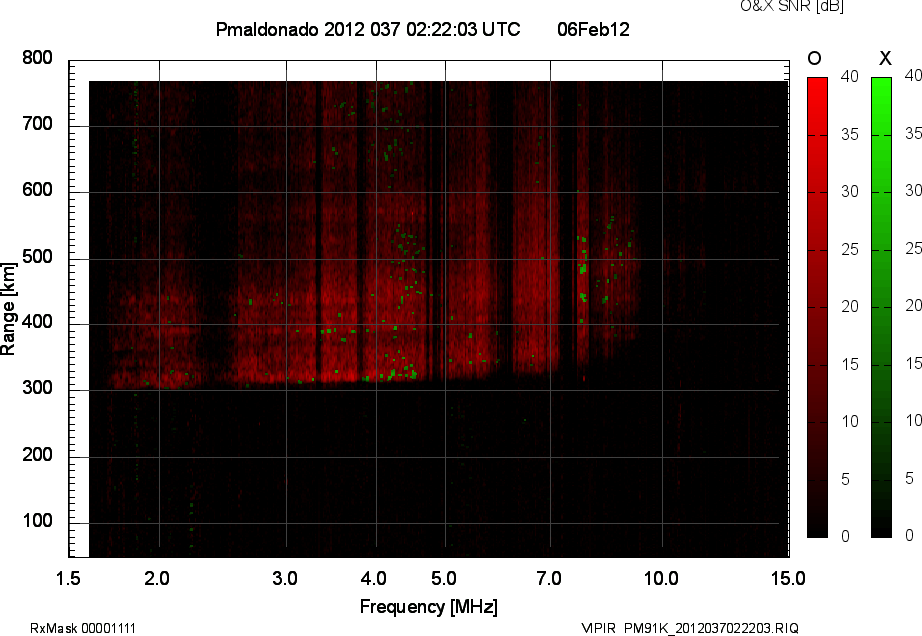This screenshot has width=922, height=636.
Task: Click the X label above the green colorbar
Action: click(883, 59)
